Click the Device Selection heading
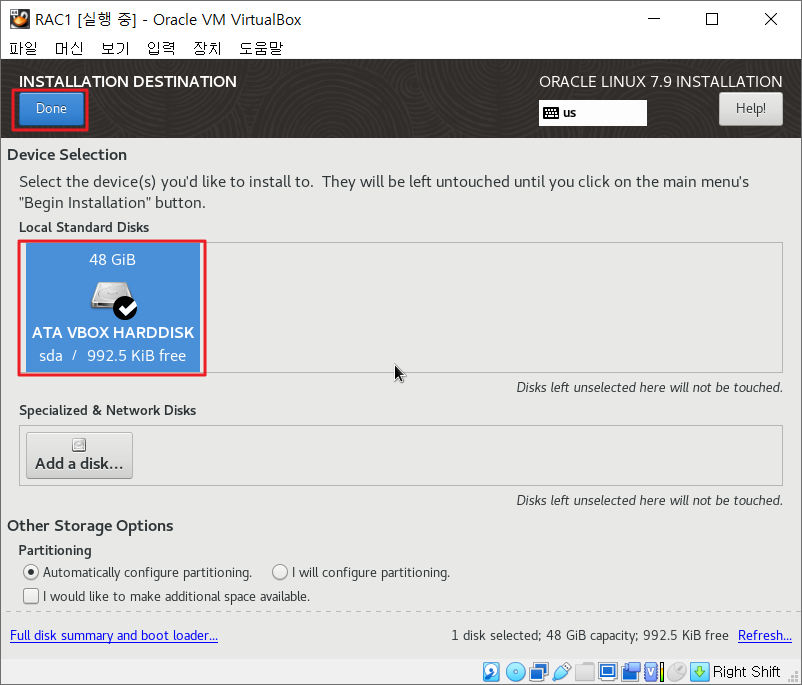The width and height of the screenshot is (802, 685). pyautogui.click(x=67, y=154)
